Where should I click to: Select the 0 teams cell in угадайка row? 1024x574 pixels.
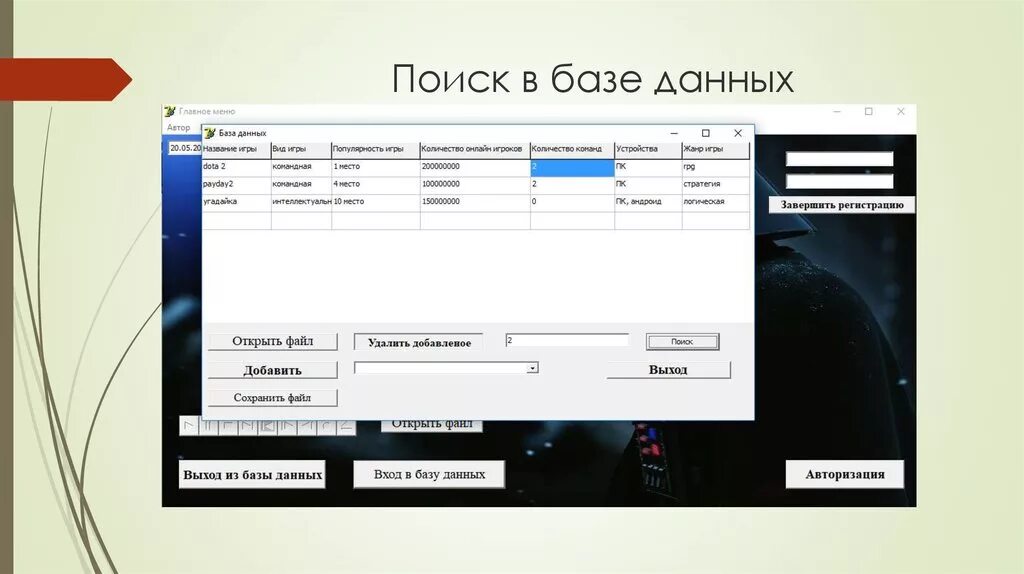572,202
